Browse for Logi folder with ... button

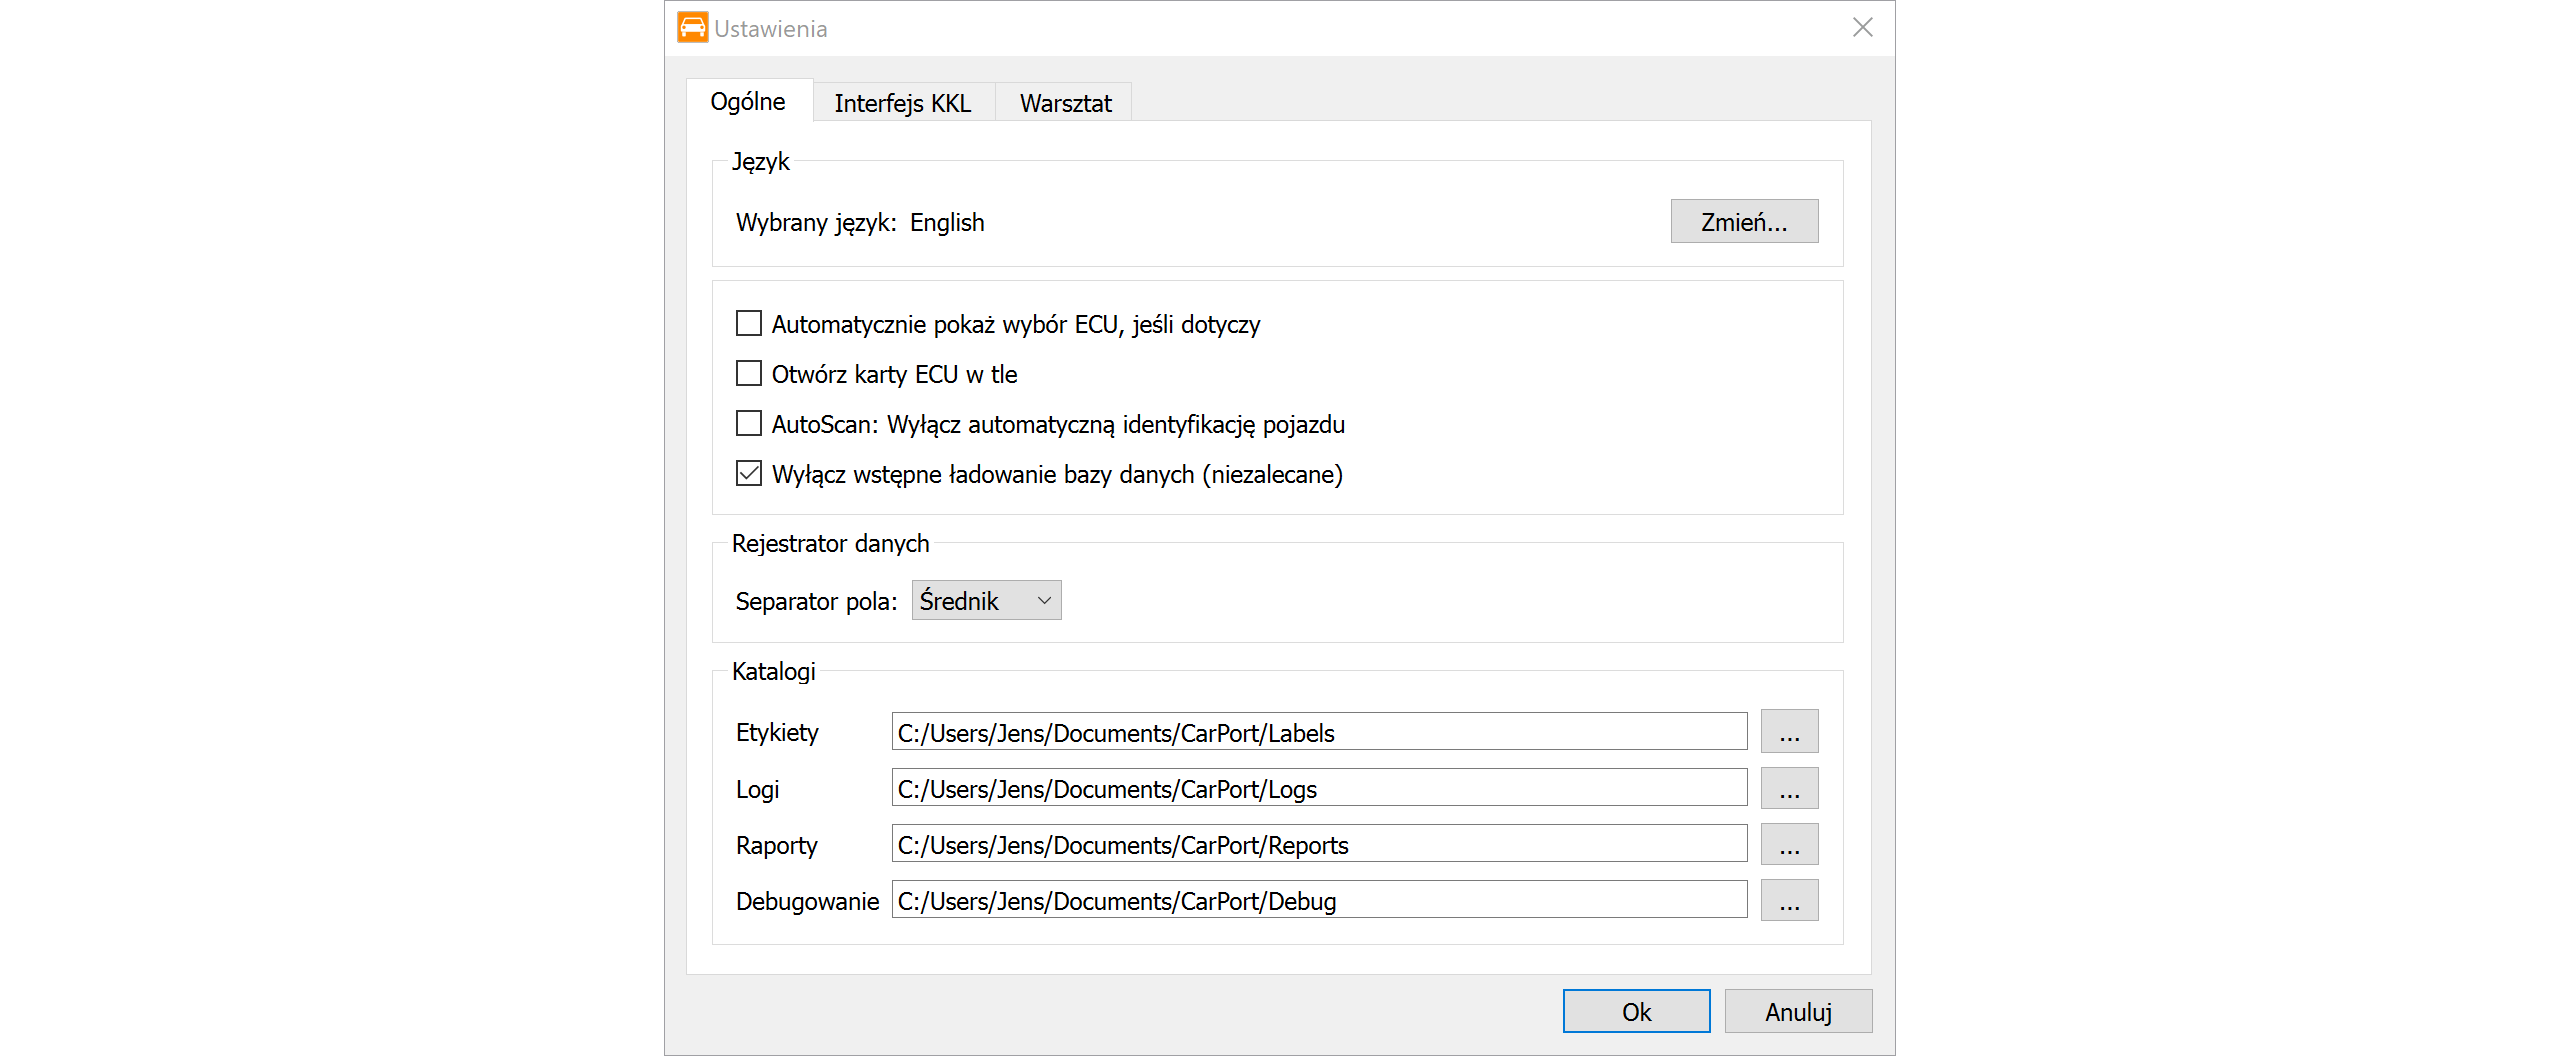tap(1788, 788)
